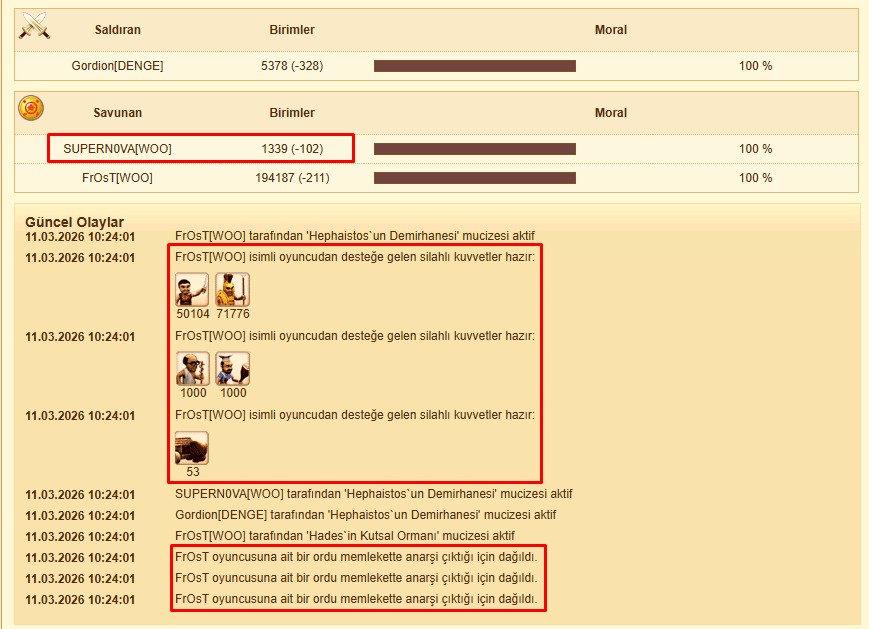869x629 pixels.
Task: Click the Birimler header in the attacker table
Action: click(292, 30)
